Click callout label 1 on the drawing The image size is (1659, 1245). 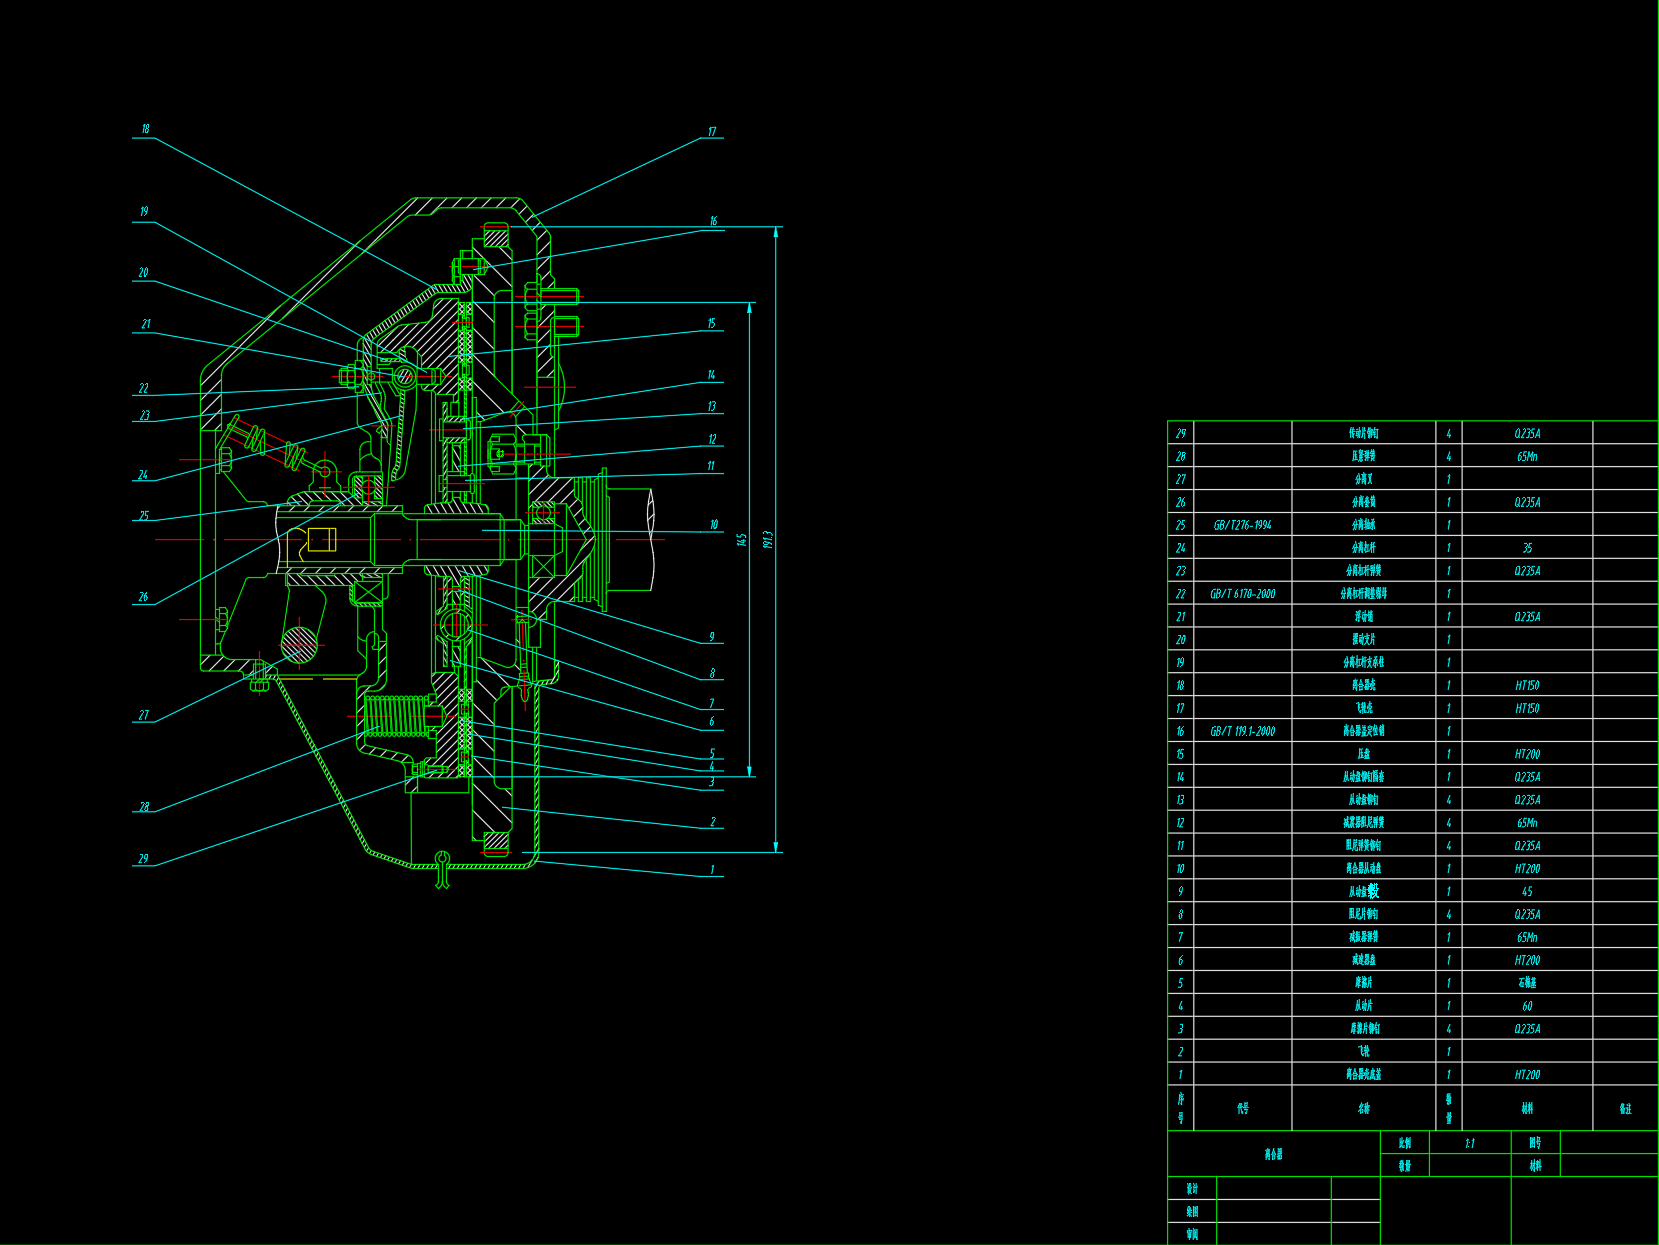[712, 869]
